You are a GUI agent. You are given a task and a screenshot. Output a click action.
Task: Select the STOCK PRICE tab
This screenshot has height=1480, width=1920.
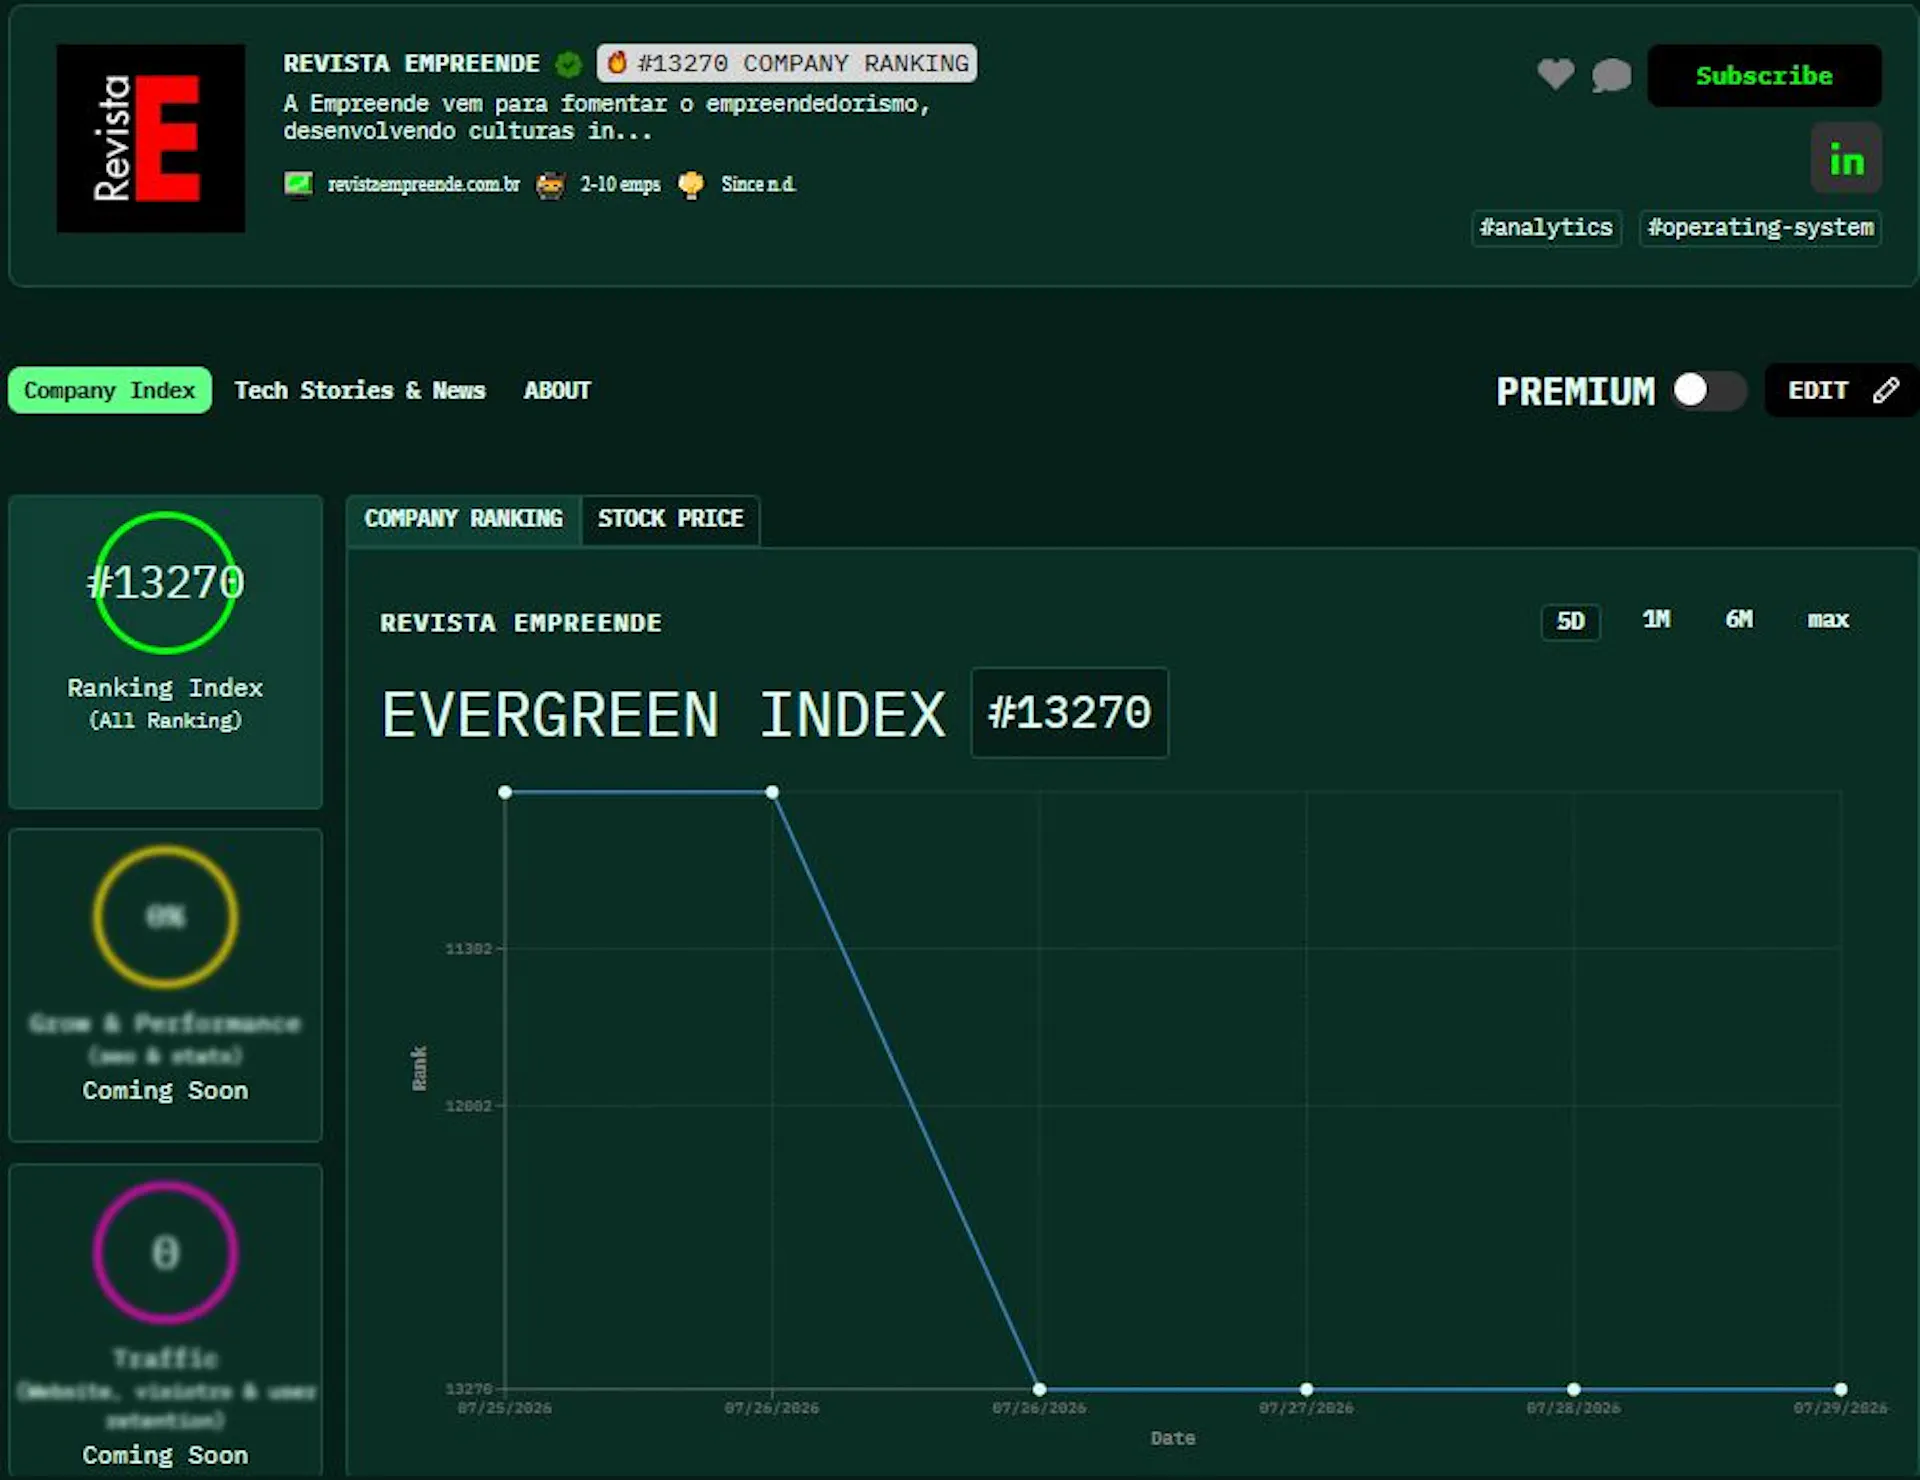click(x=670, y=519)
